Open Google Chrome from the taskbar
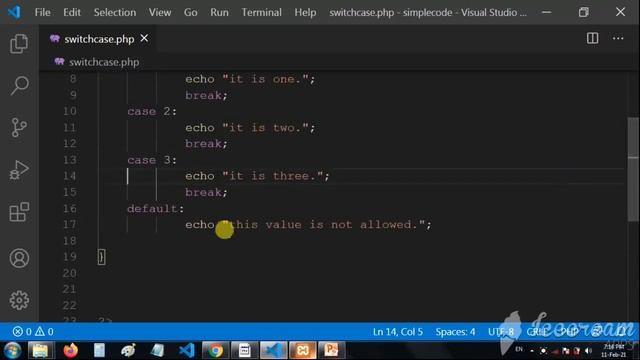This screenshot has height=360, width=640. pyautogui.click(x=215, y=351)
